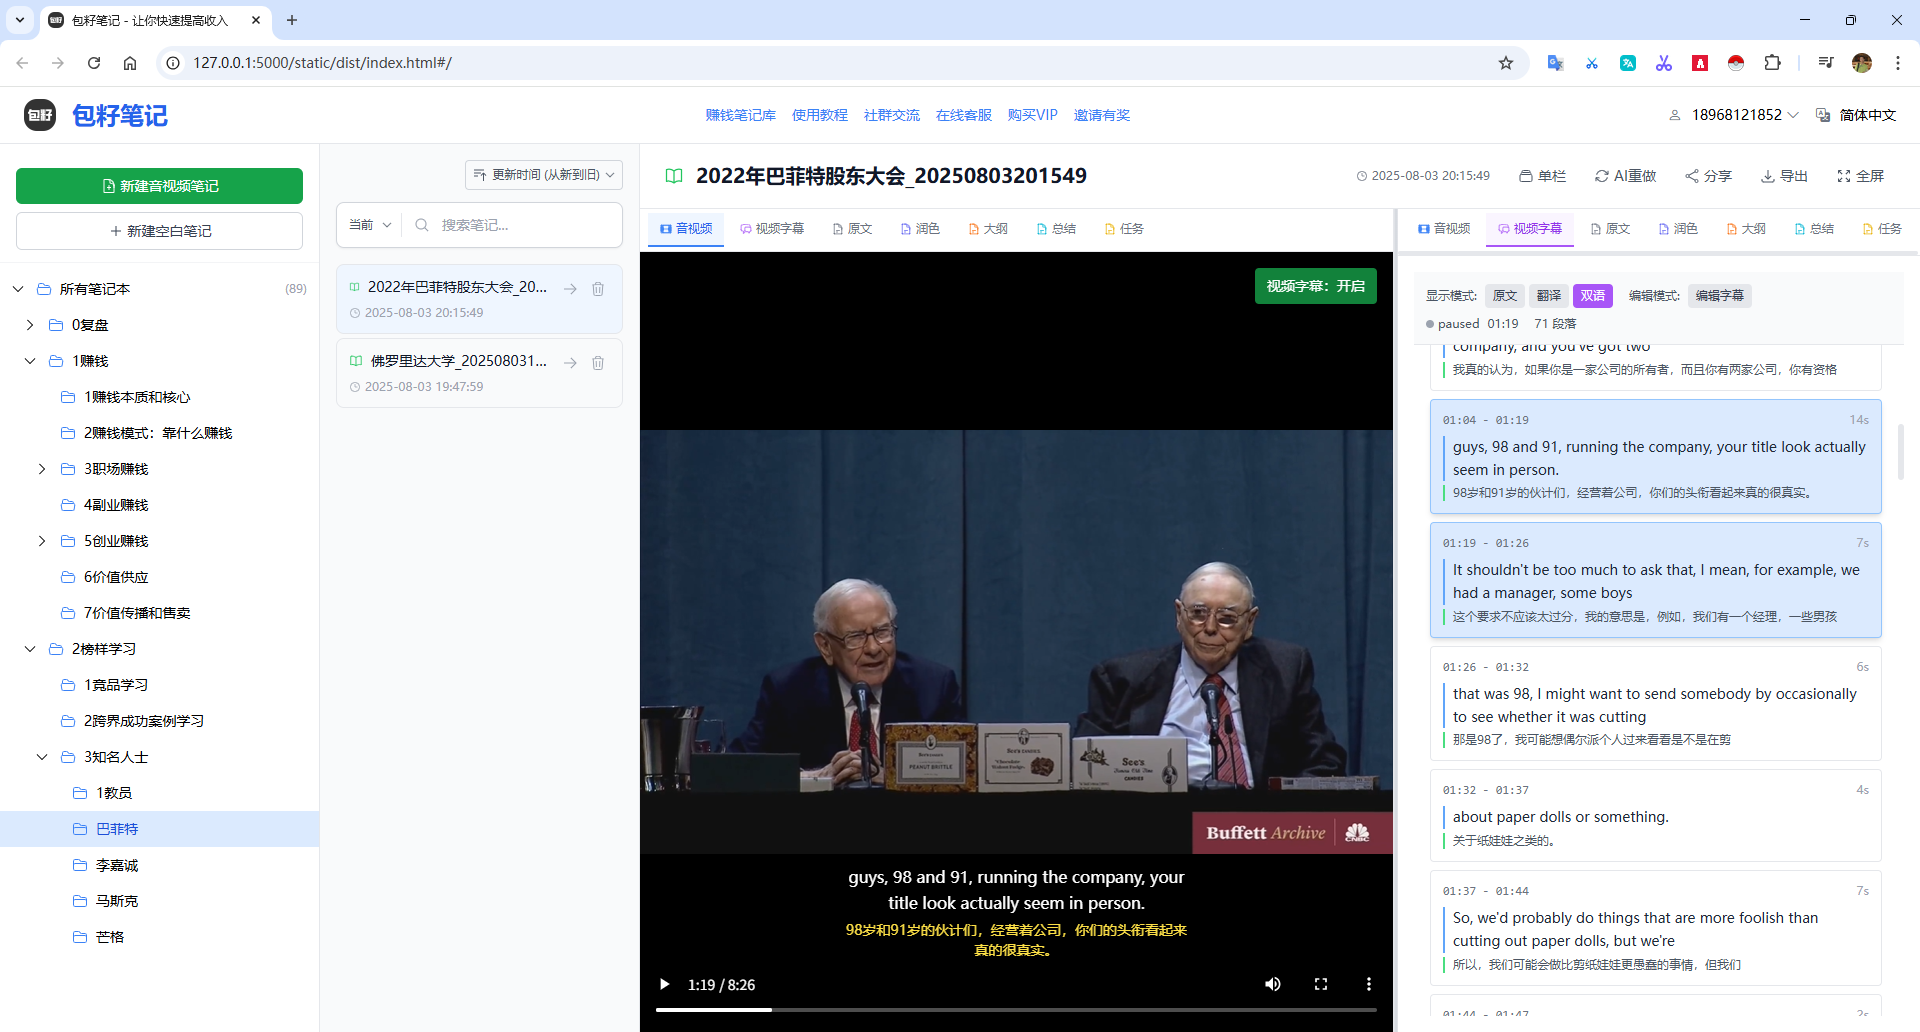The image size is (1920, 1032).
Task: Switch the display mode to 原文
Action: pyautogui.click(x=1504, y=296)
